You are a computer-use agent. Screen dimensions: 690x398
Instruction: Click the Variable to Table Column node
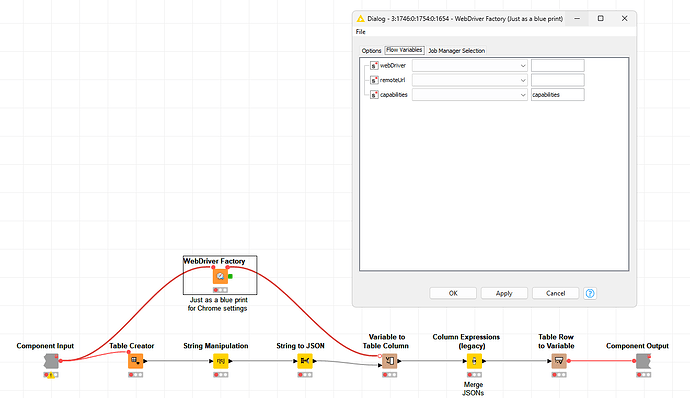(389, 361)
